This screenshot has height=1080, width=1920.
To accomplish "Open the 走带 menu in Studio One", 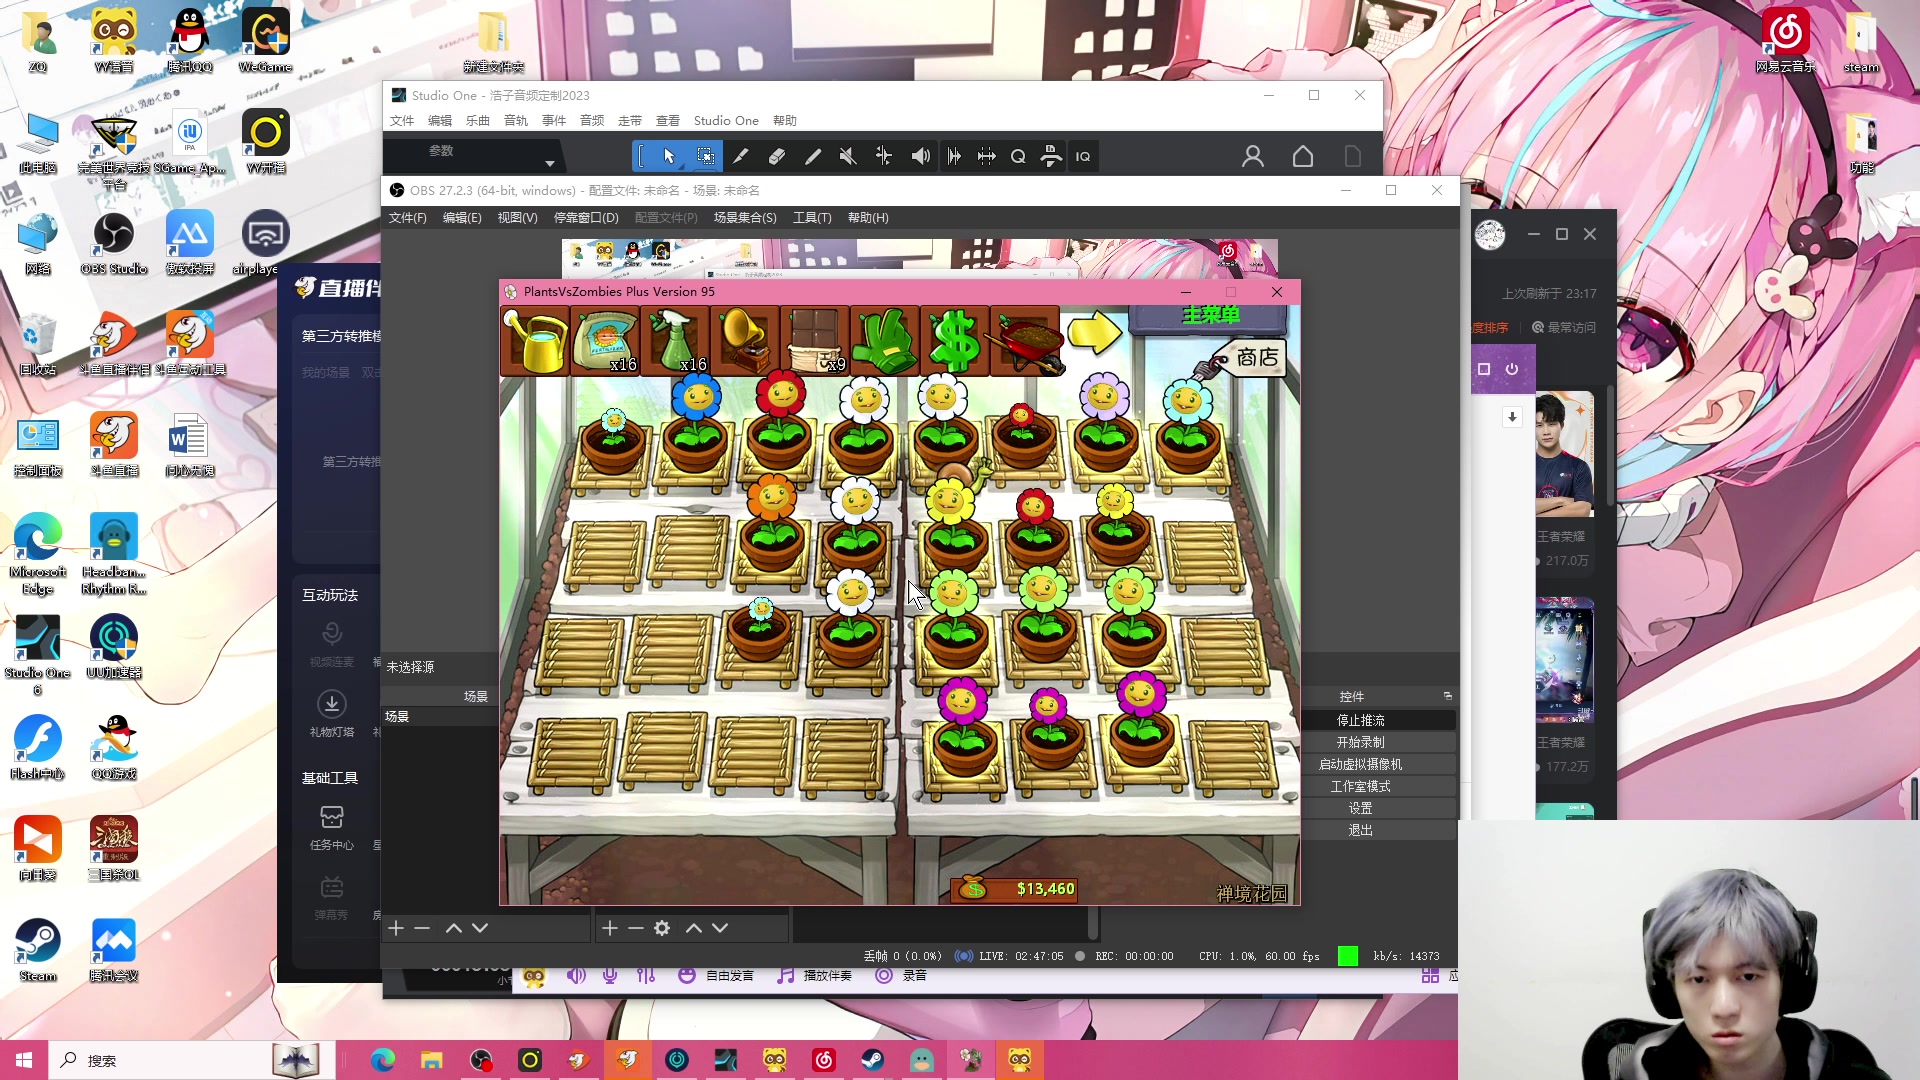I will [x=630, y=120].
